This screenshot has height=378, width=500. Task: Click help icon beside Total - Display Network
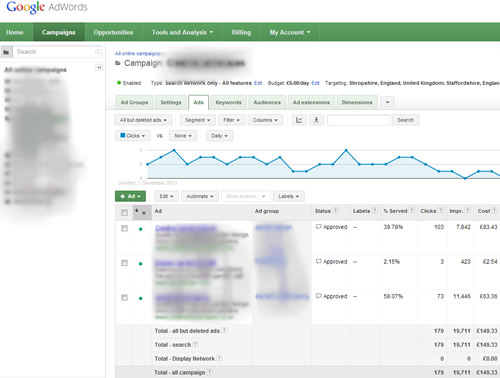coord(219,358)
